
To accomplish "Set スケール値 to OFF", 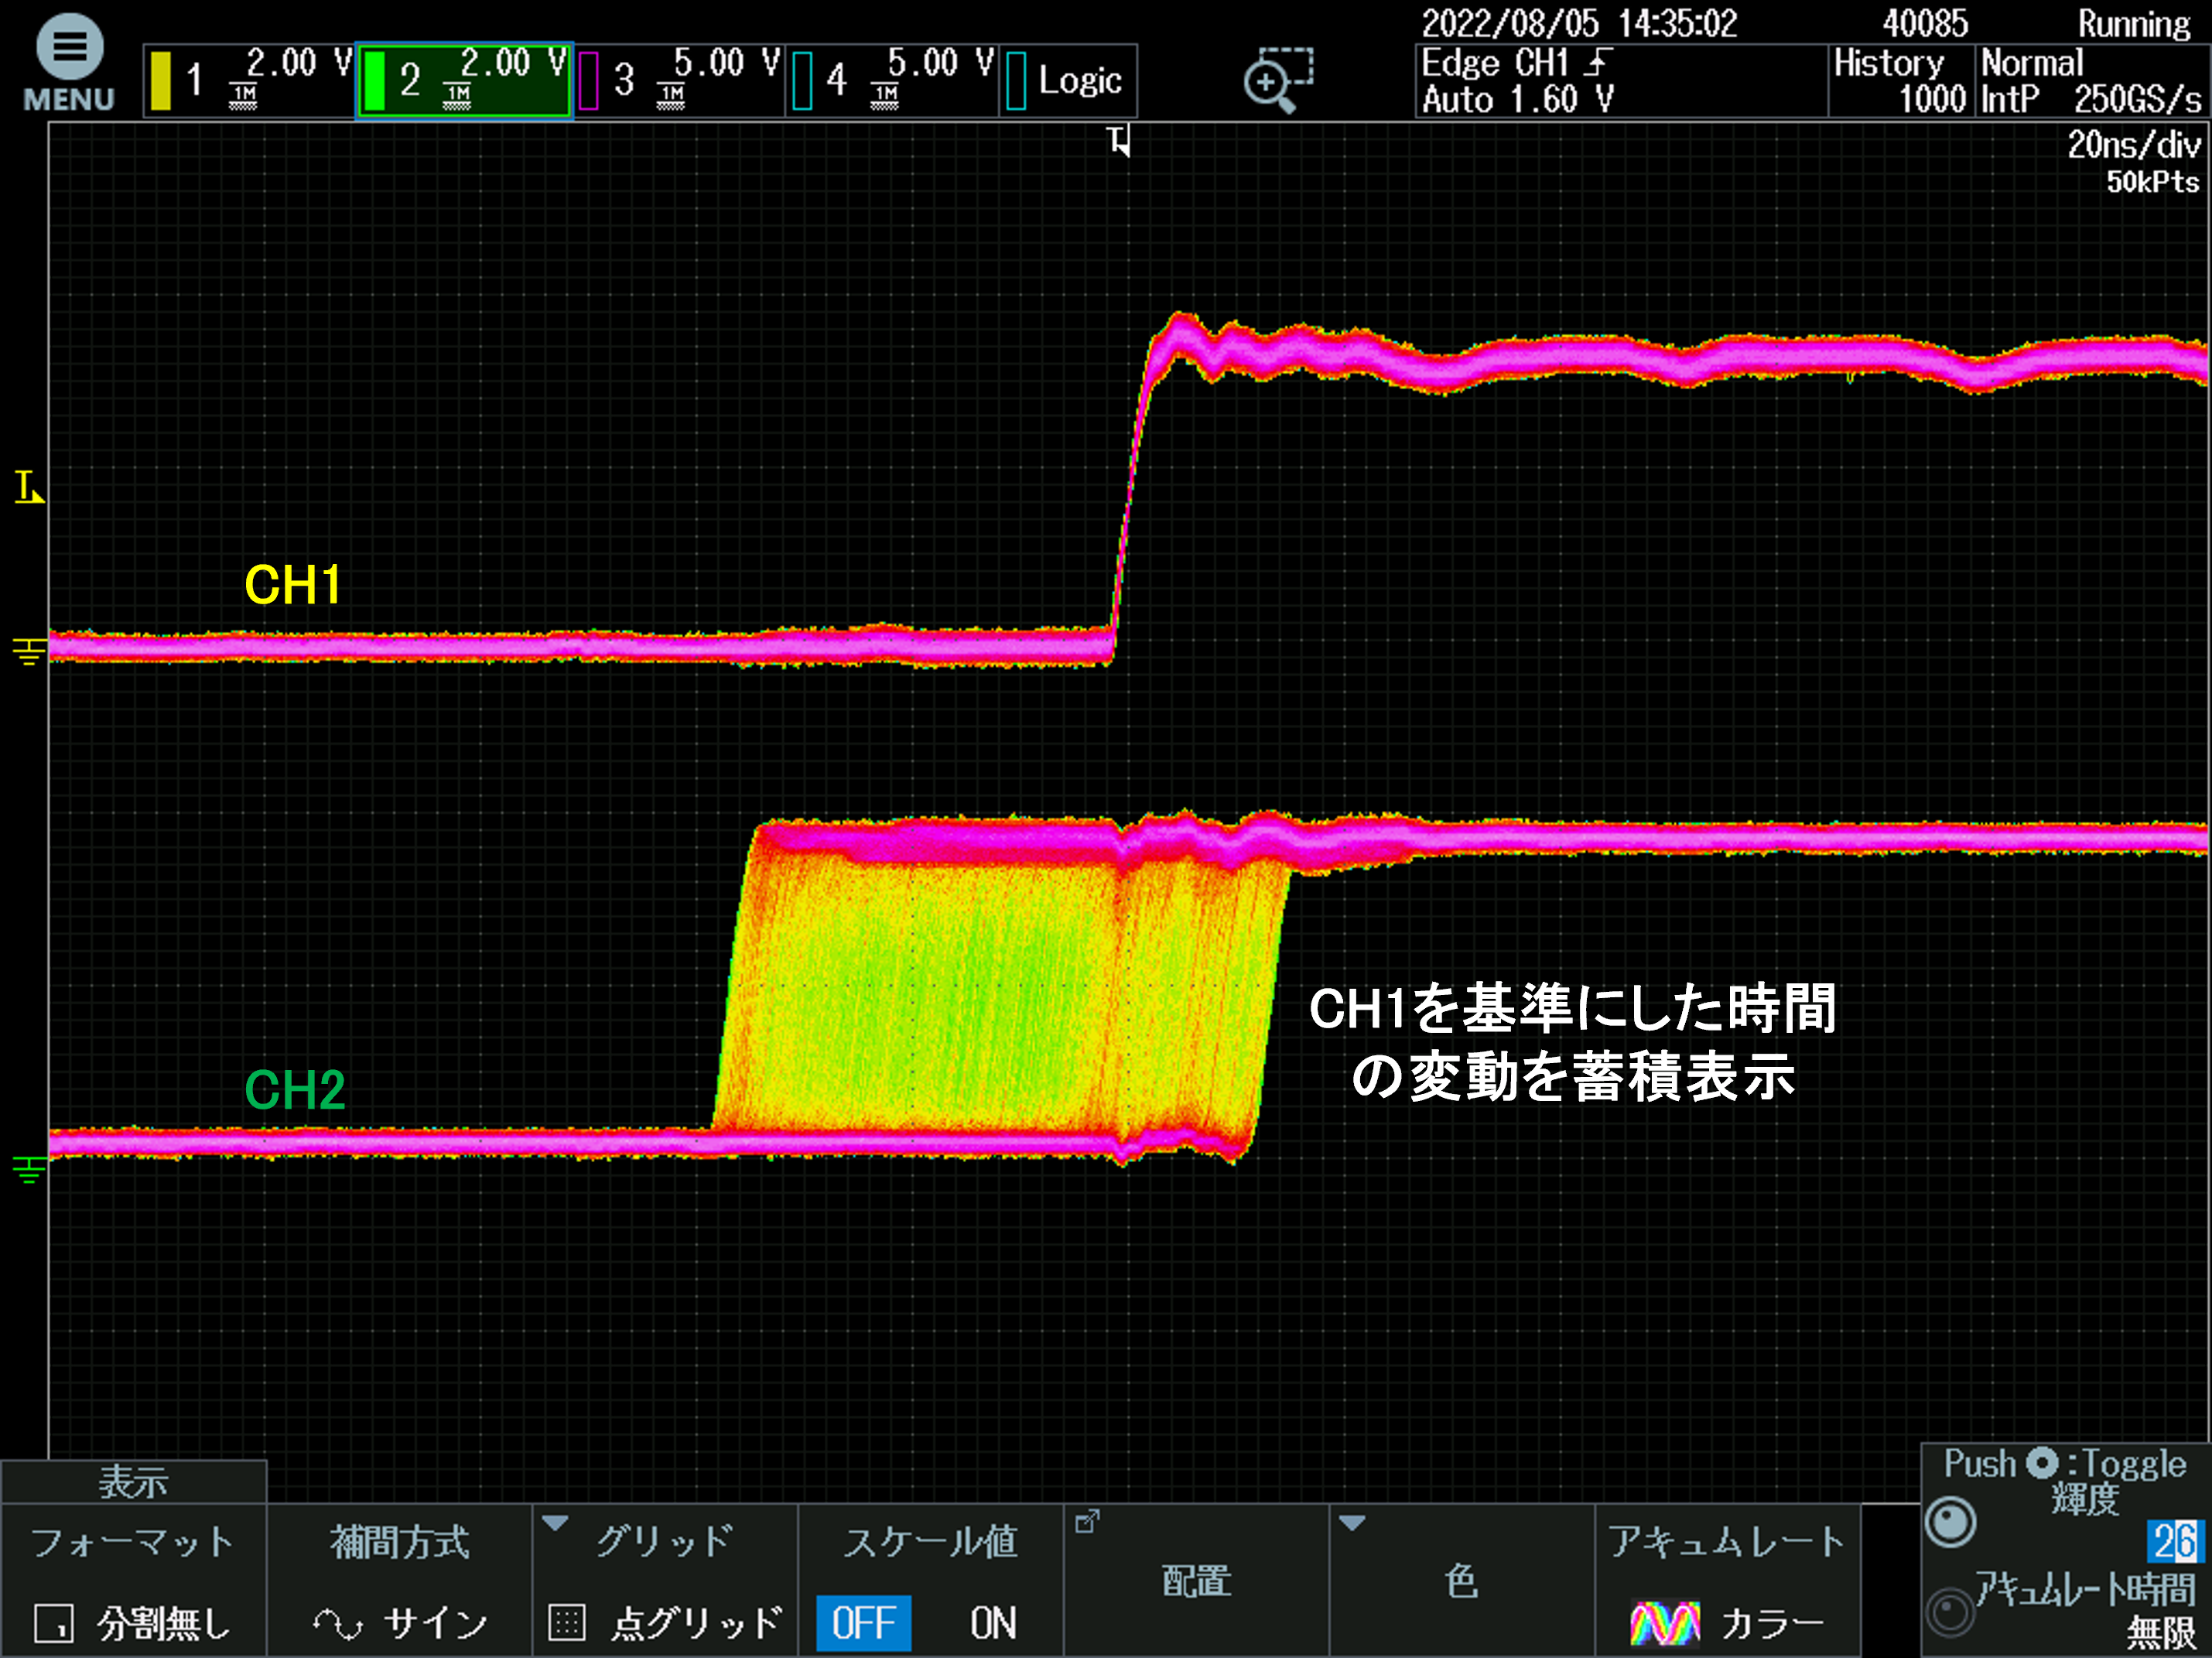I will 863,1623.
